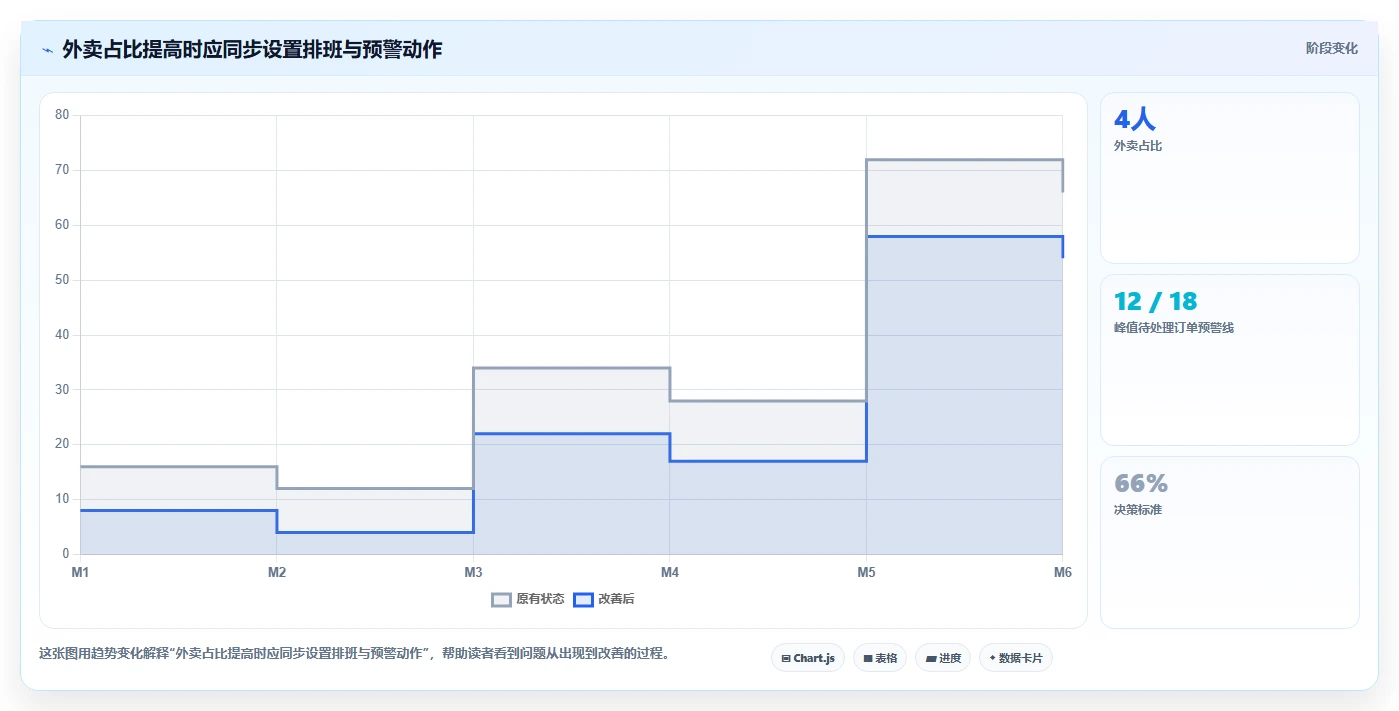This screenshot has height=711, width=1399.
Task: Click the 80 value on the y-axis
Action: pos(62,115)
